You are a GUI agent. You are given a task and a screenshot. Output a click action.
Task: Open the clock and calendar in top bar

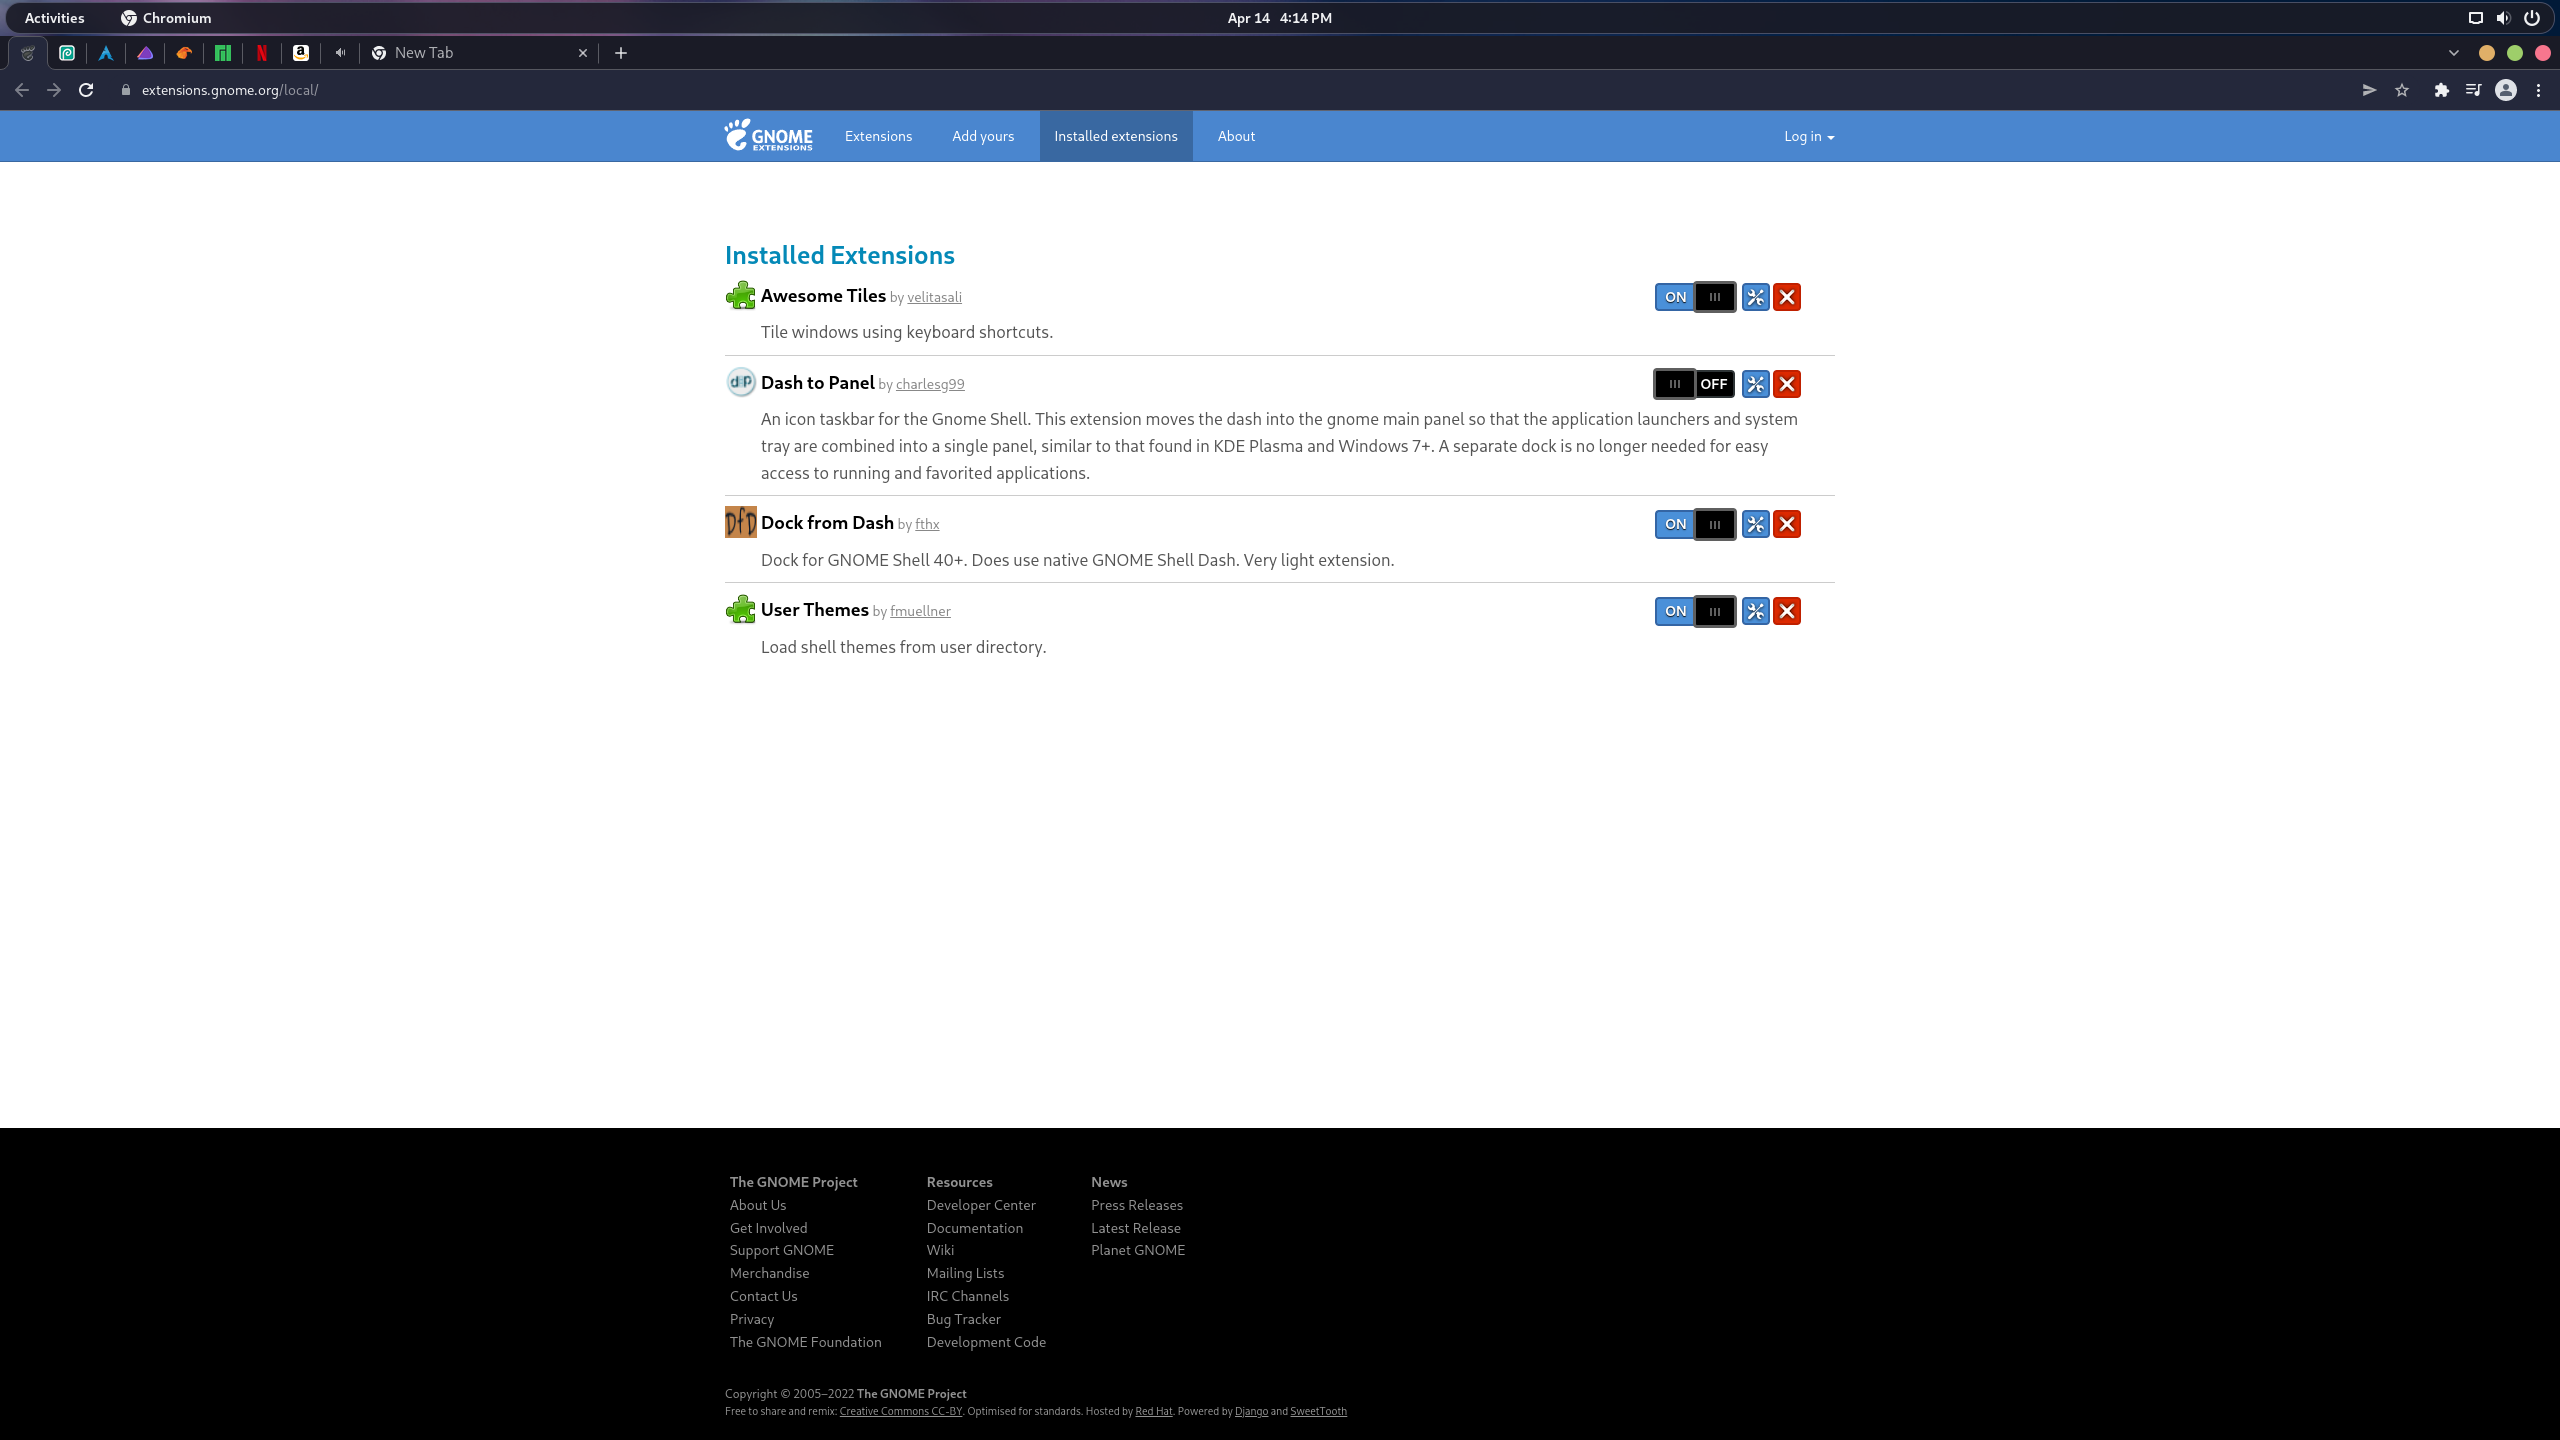[1280, 18]
